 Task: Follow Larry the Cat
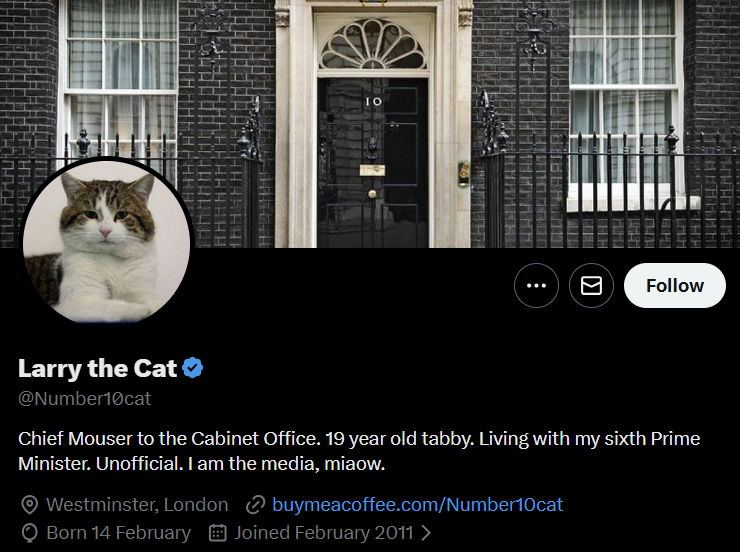(x=675, y=286)
